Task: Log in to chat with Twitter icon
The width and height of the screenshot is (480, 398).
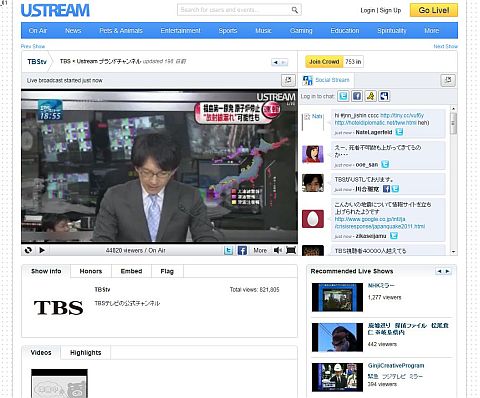Action: pos(343,96)
